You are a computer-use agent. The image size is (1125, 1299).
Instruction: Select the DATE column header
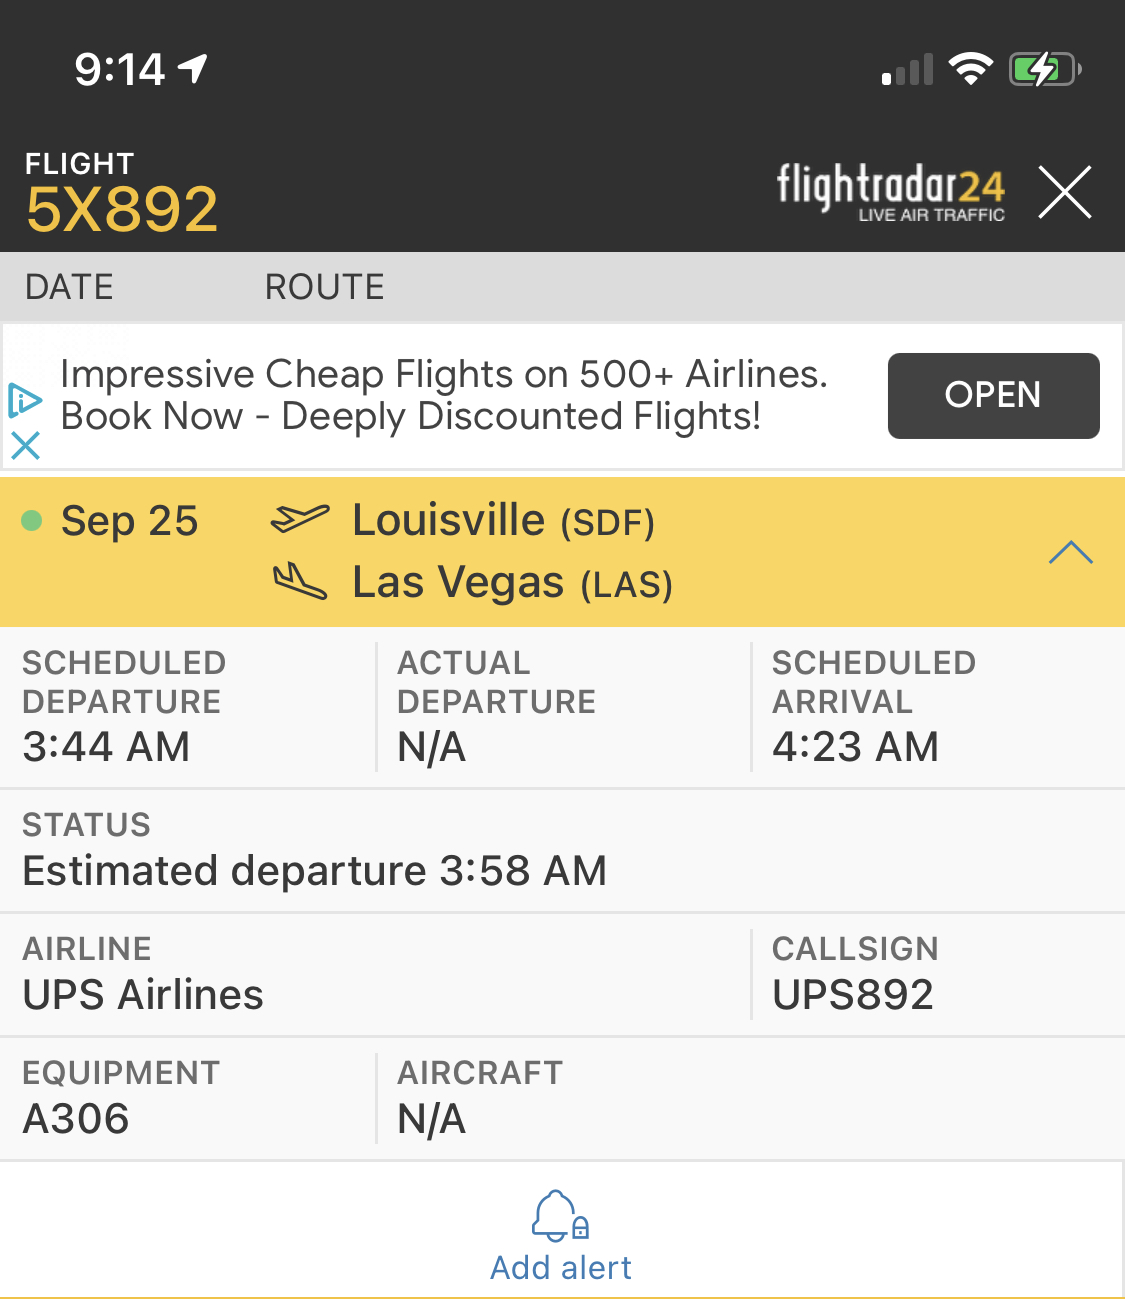tap(69, 288)
